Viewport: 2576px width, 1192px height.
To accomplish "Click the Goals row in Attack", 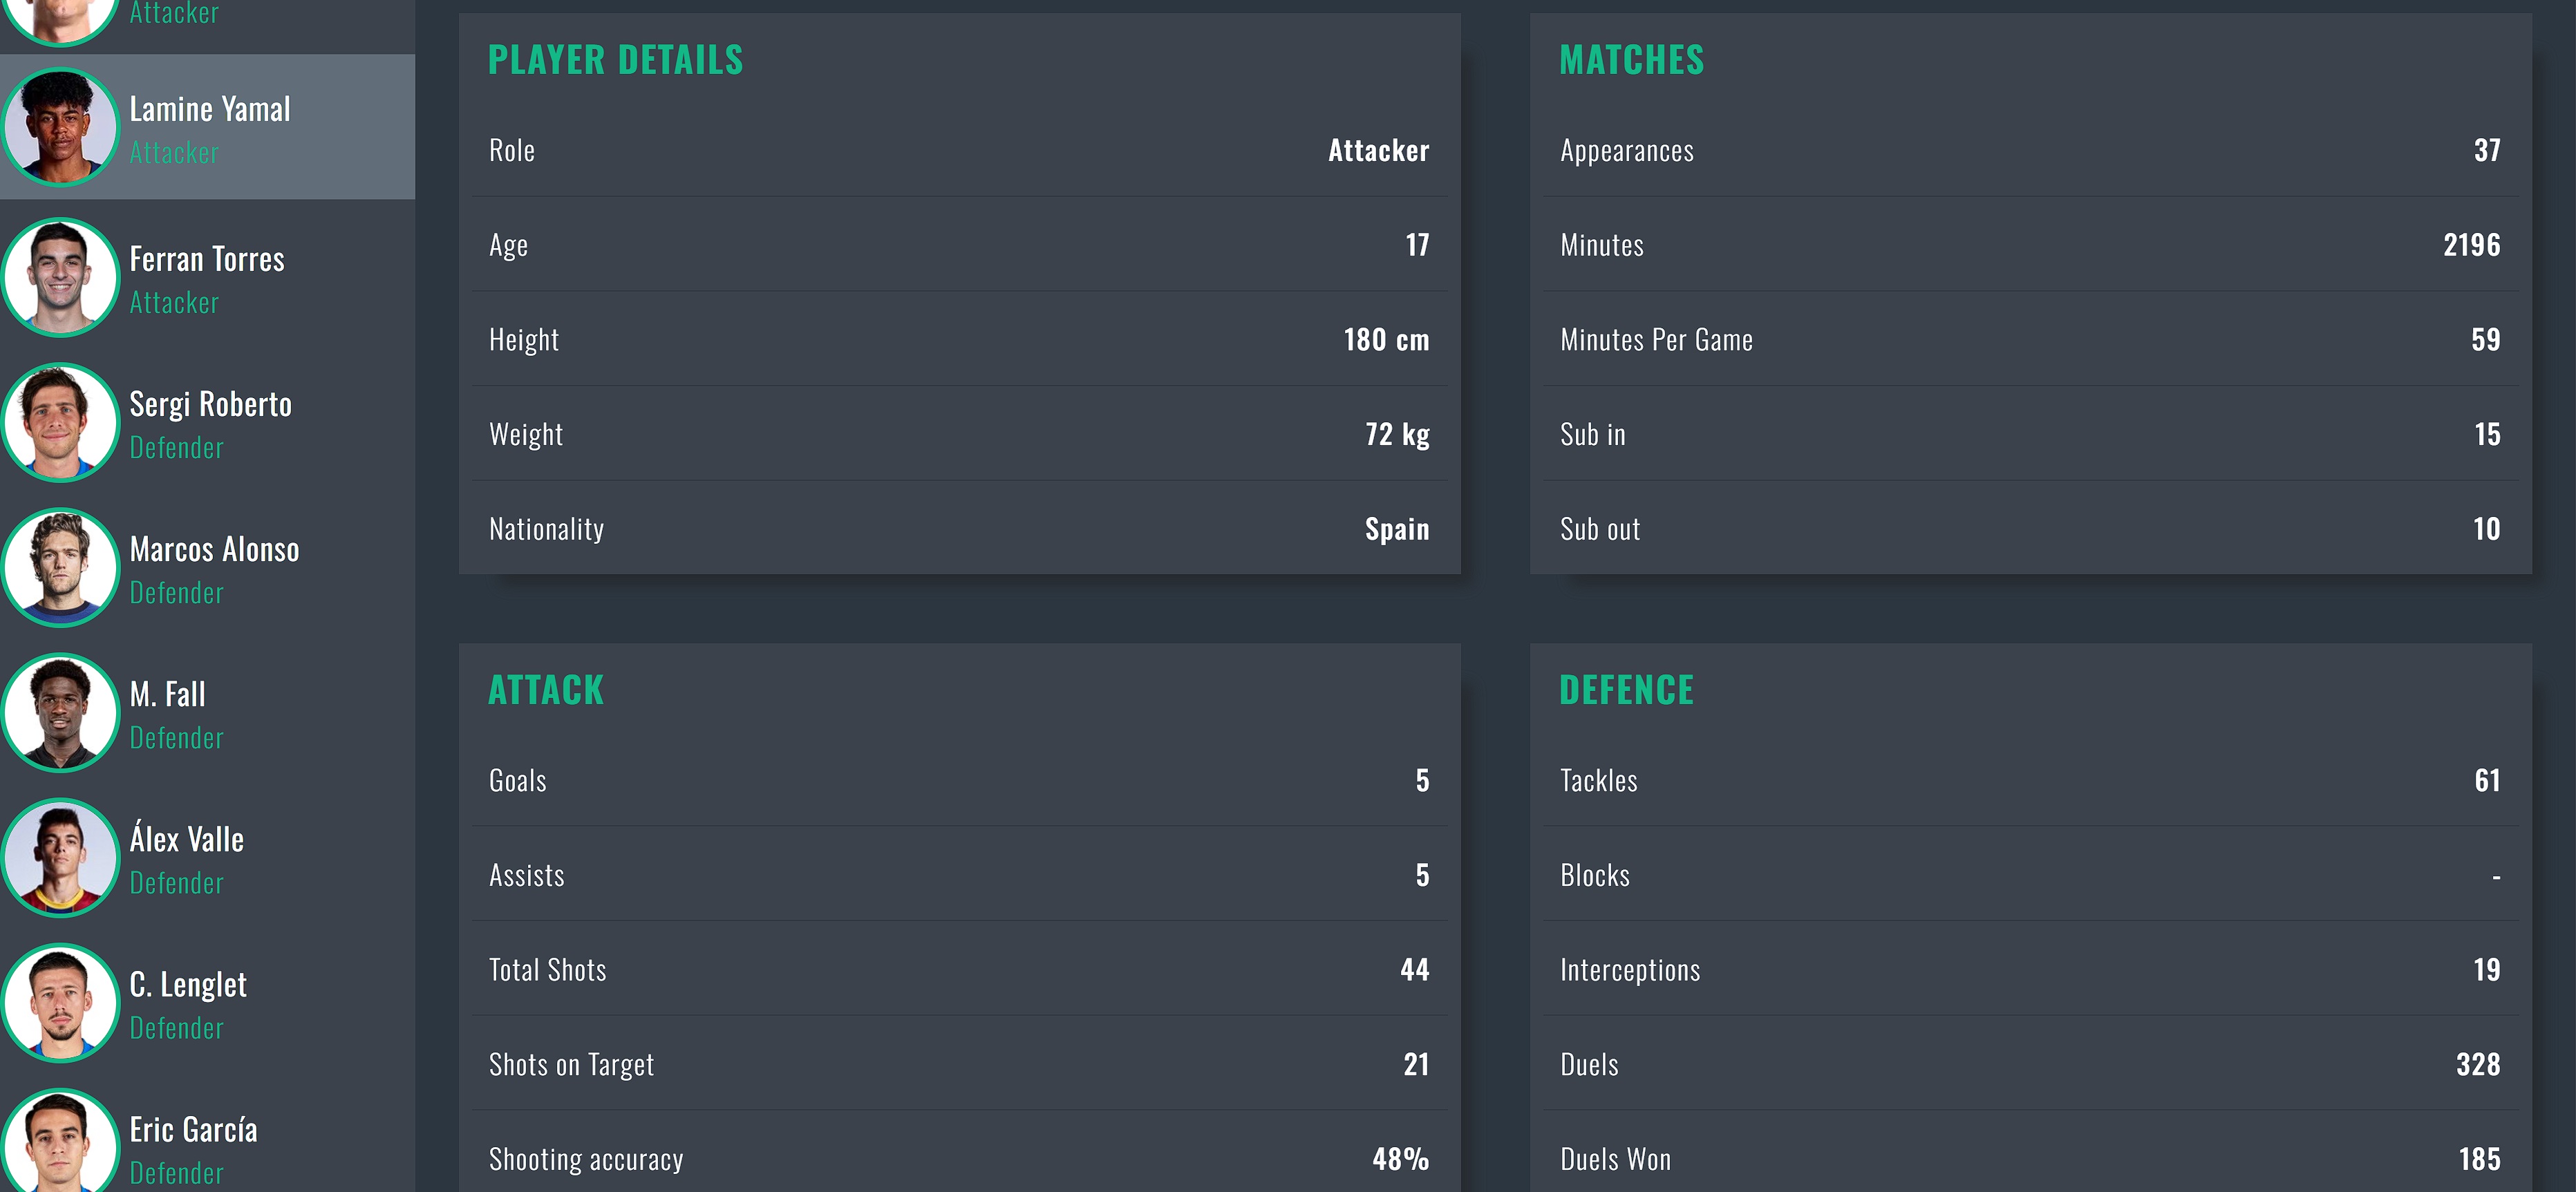I will [958, 780].
